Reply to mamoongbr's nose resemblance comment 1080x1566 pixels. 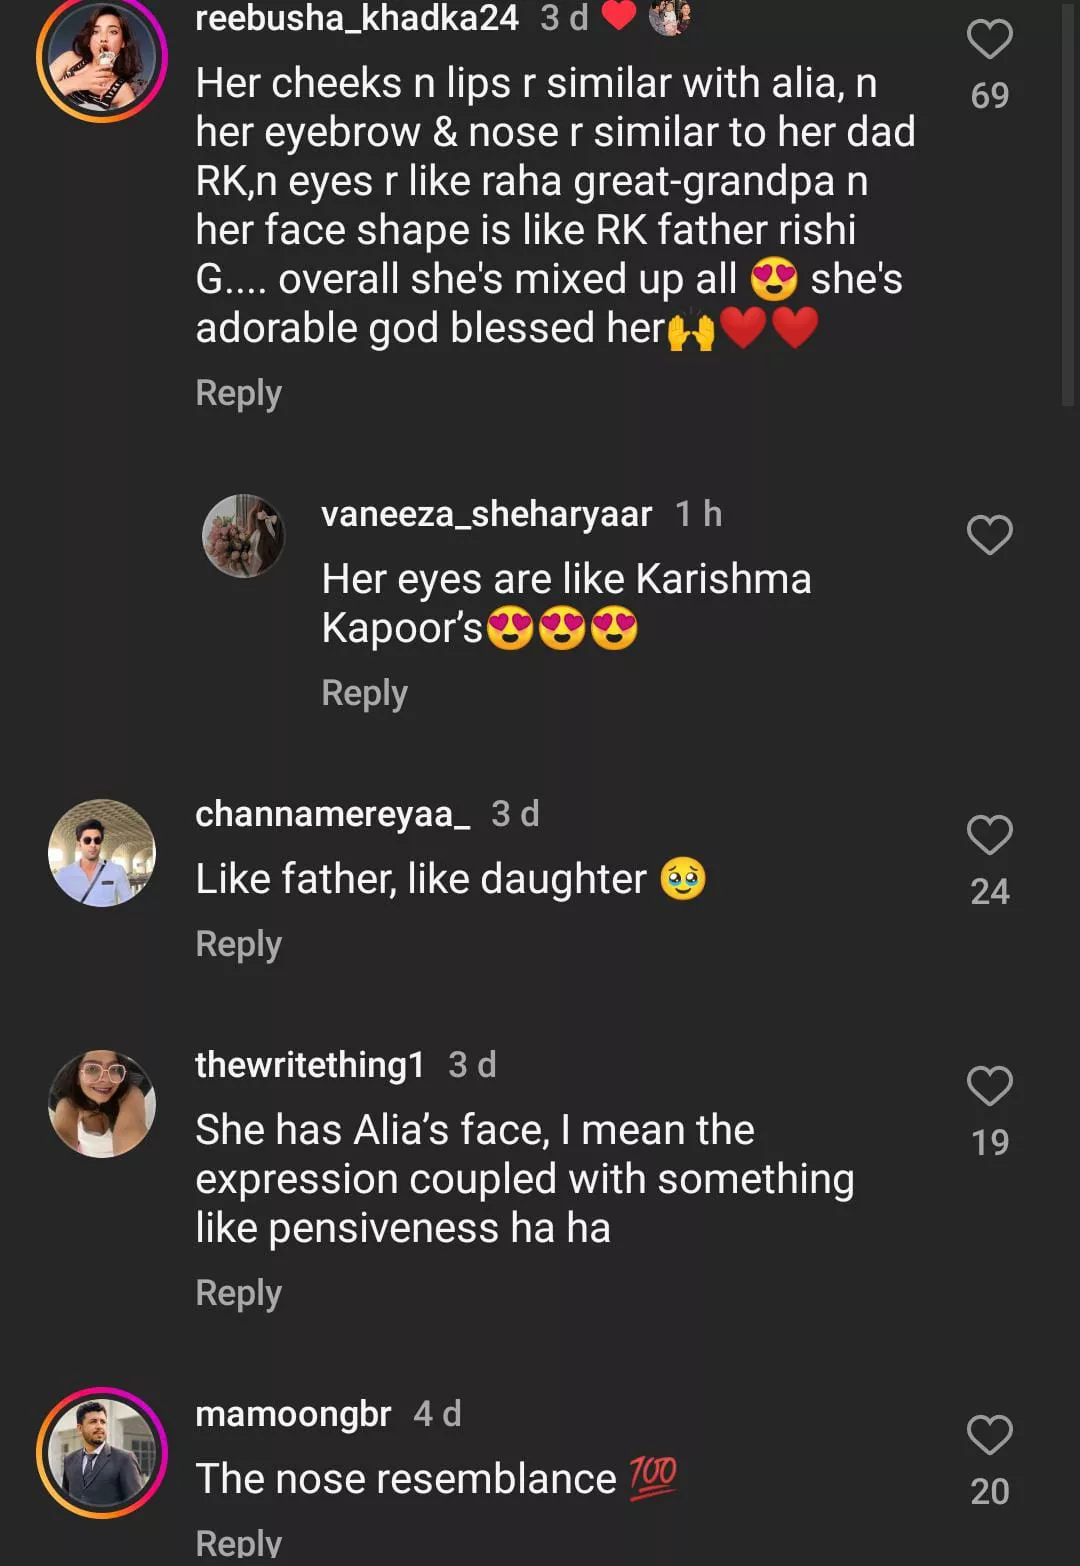pos(238,1542)
